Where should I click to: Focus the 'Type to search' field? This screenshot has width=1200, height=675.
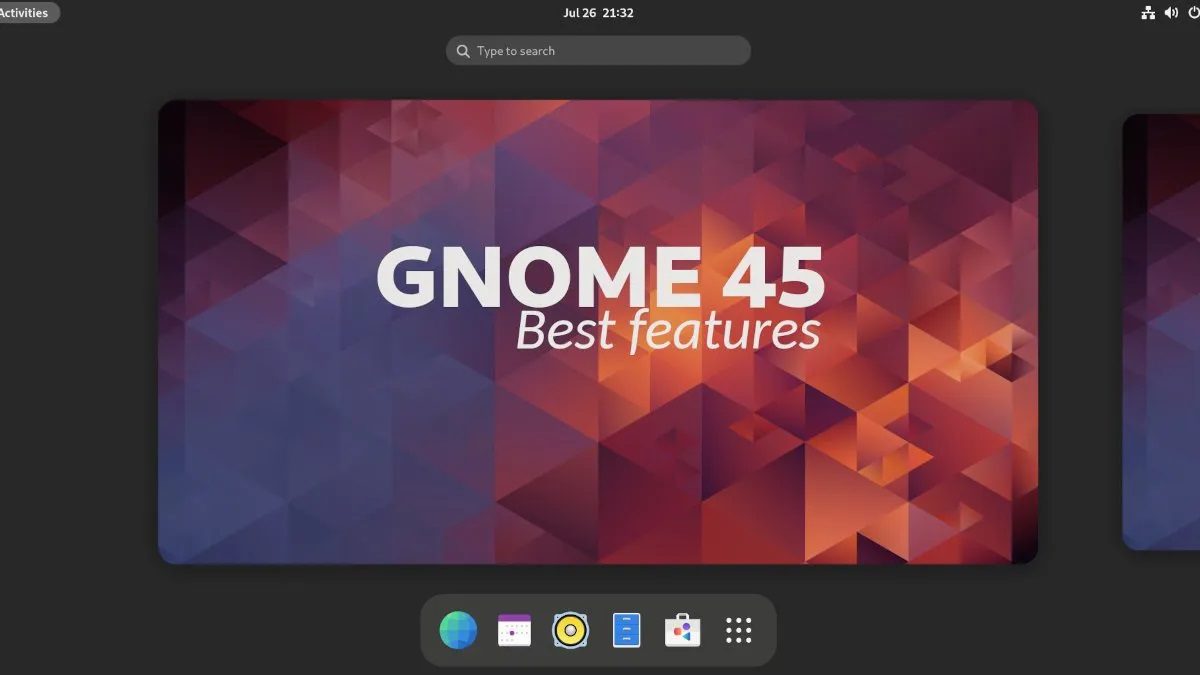(x=598, y=51)
